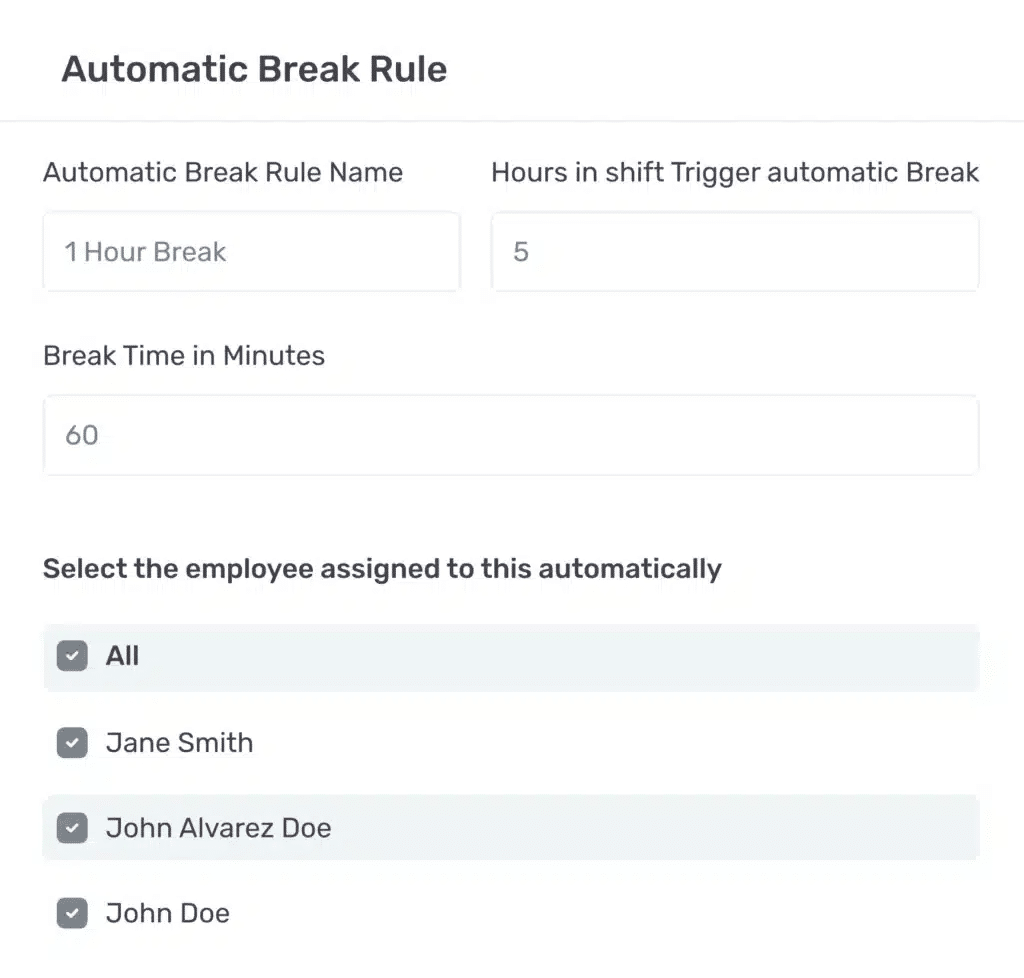The width and height of the screenshot is (1024, 978).
Task: Click the empty area right of Jane Smith
Action: pos(614,743)
